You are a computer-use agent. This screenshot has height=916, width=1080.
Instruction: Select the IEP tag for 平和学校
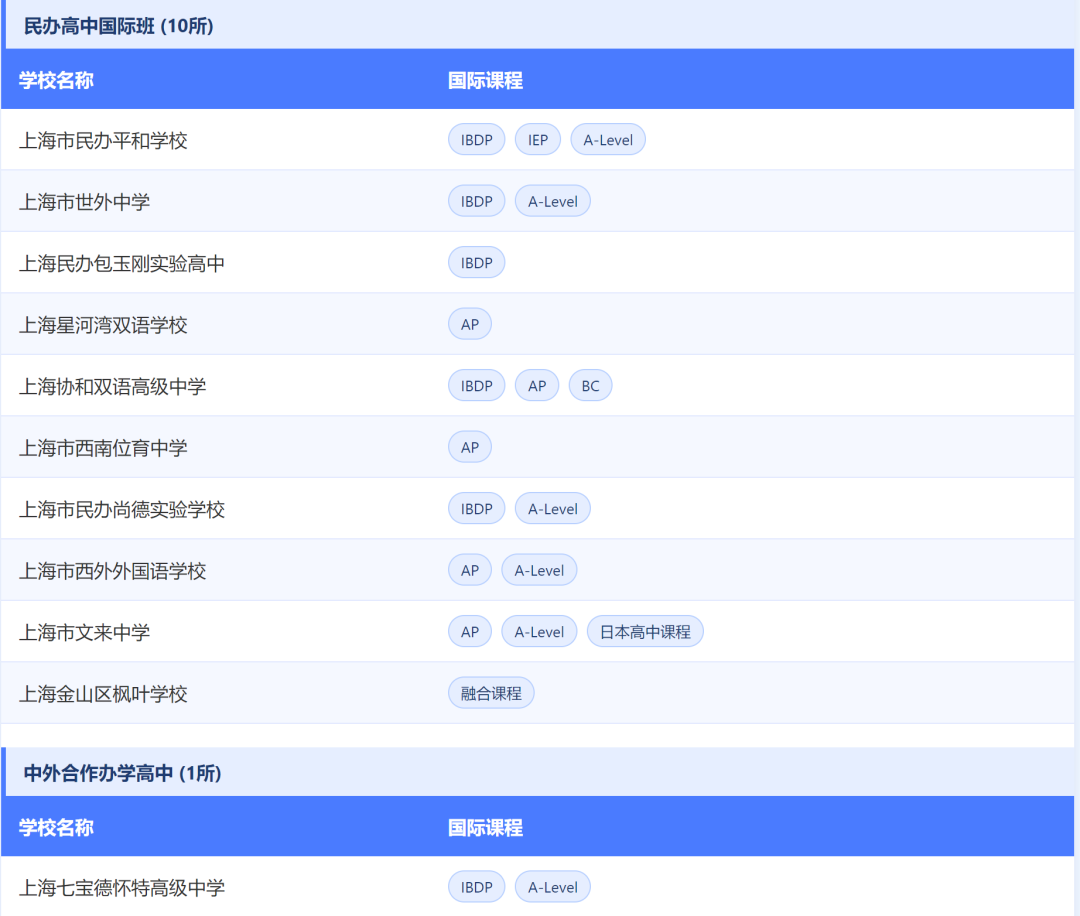pos(537,139)
